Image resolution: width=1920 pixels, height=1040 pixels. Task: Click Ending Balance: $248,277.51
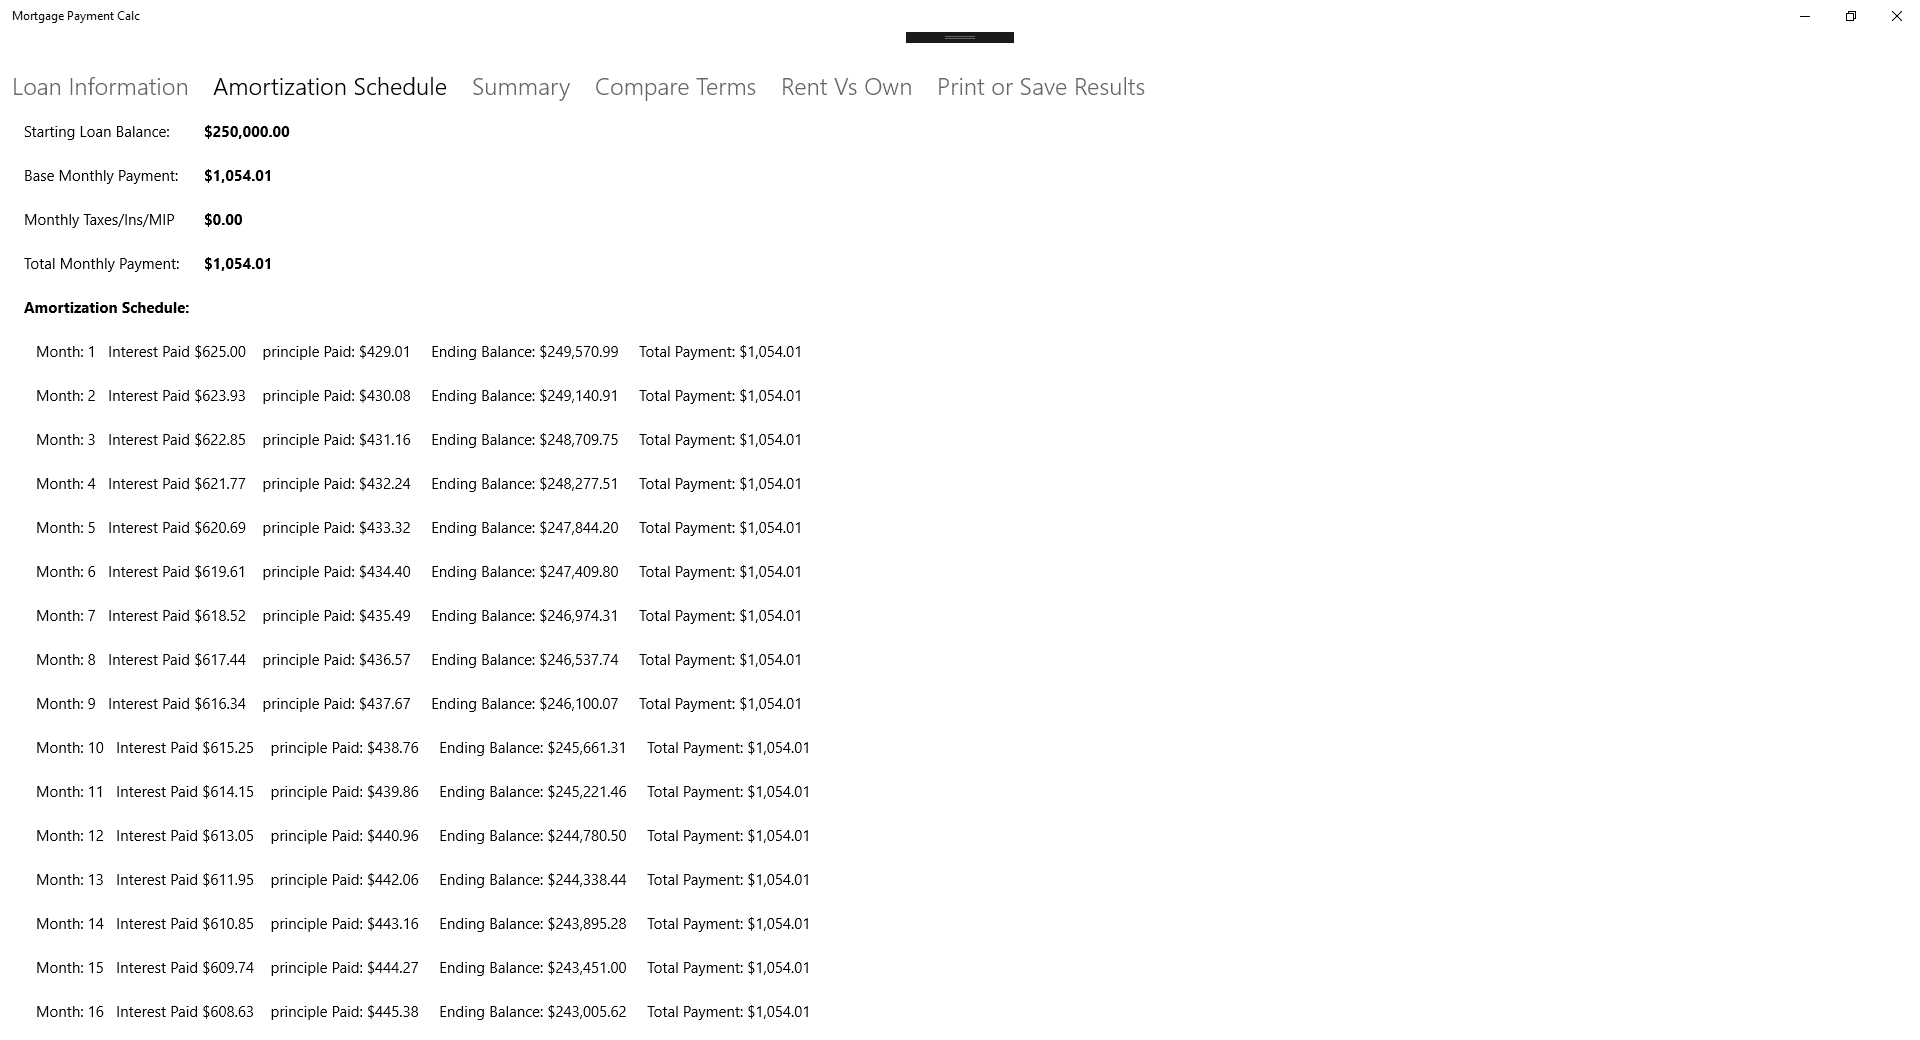pos(525,484)
